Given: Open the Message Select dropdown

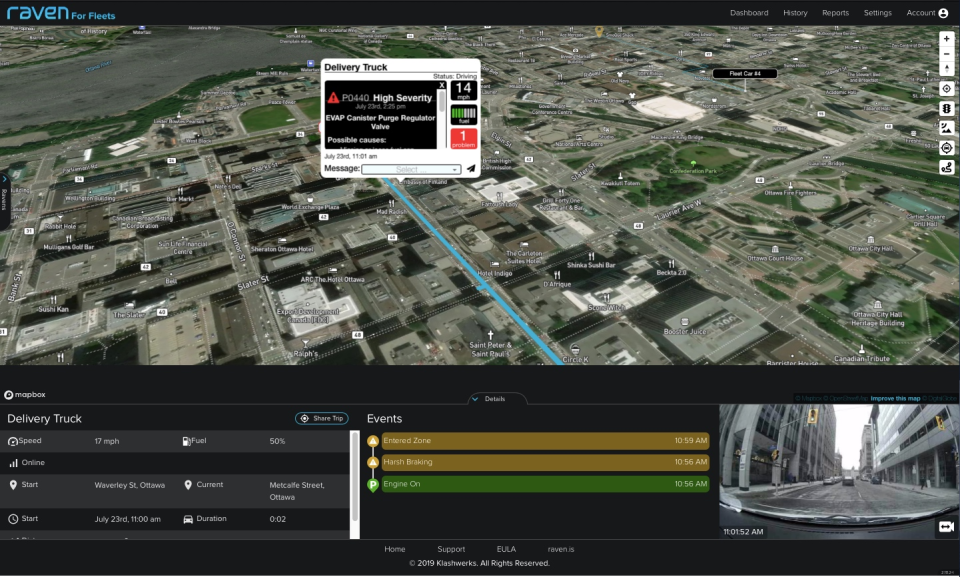Looking at the screenshot, I should (410, 168).
